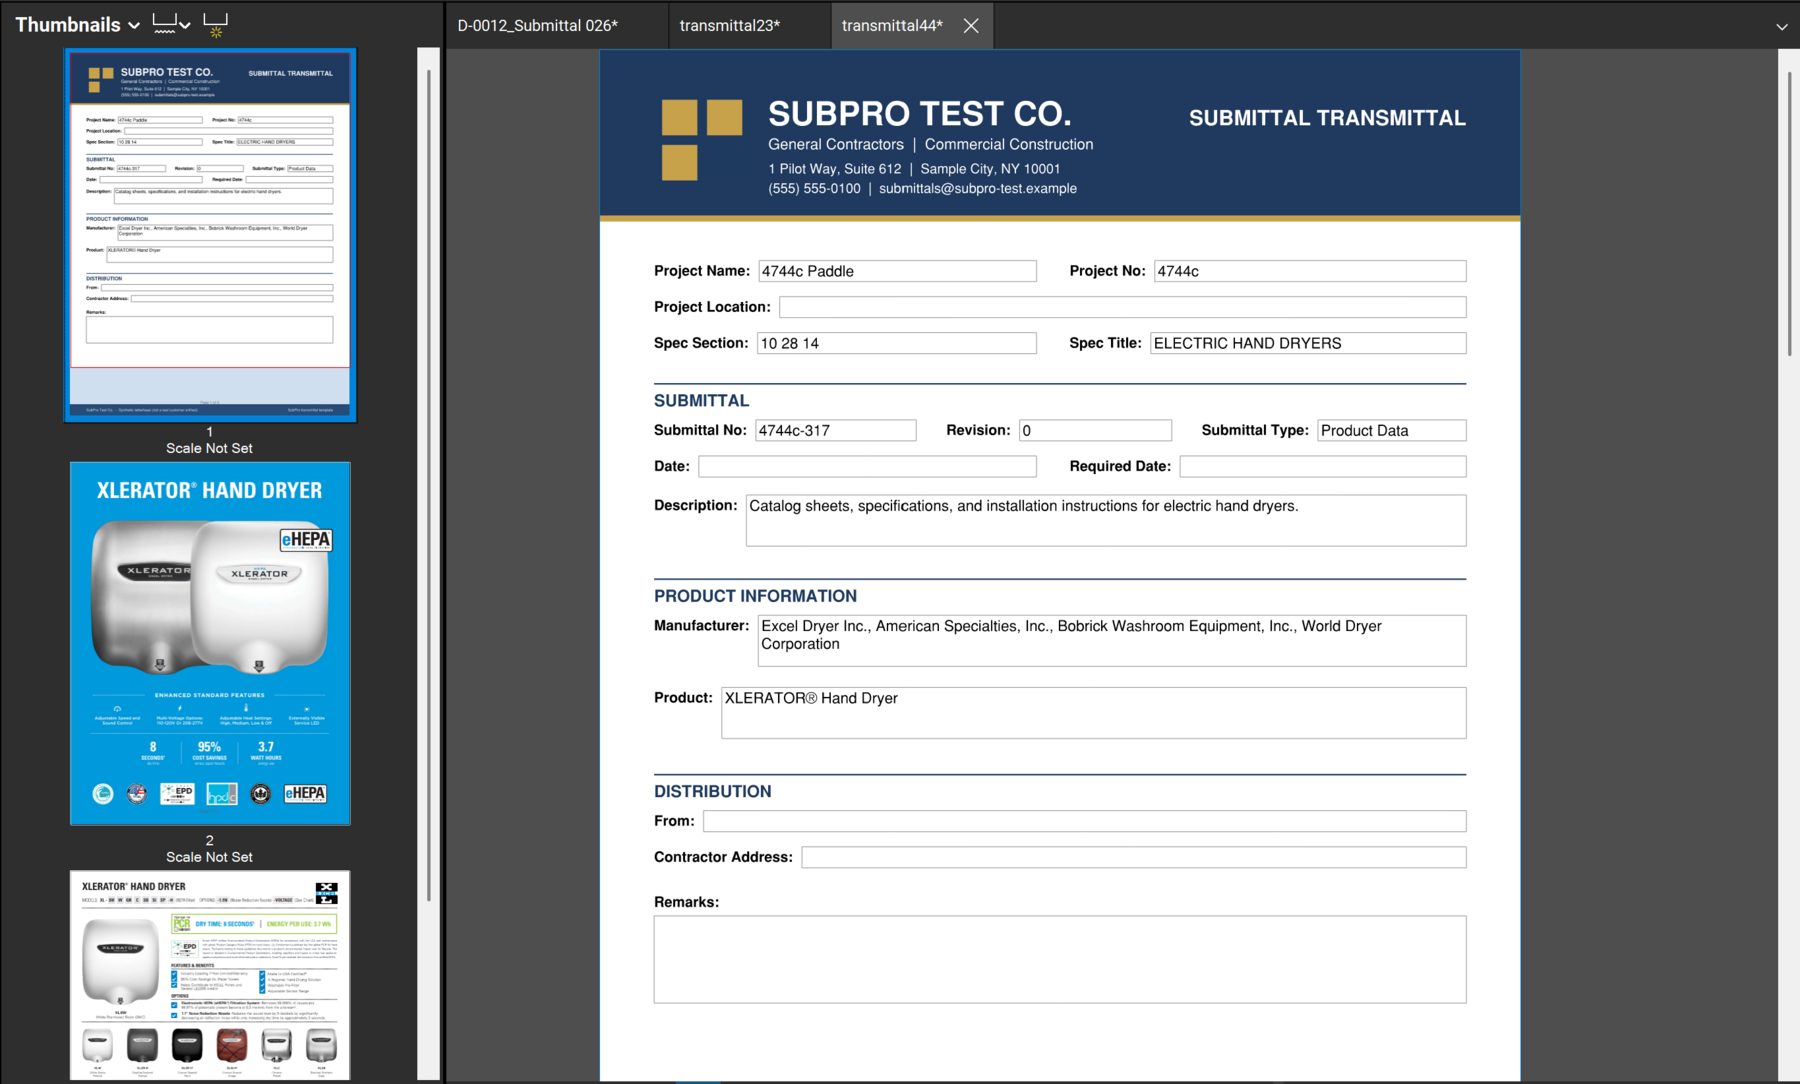Click the Revision field
The image size is (1800, 1084).
(1095, 430)
